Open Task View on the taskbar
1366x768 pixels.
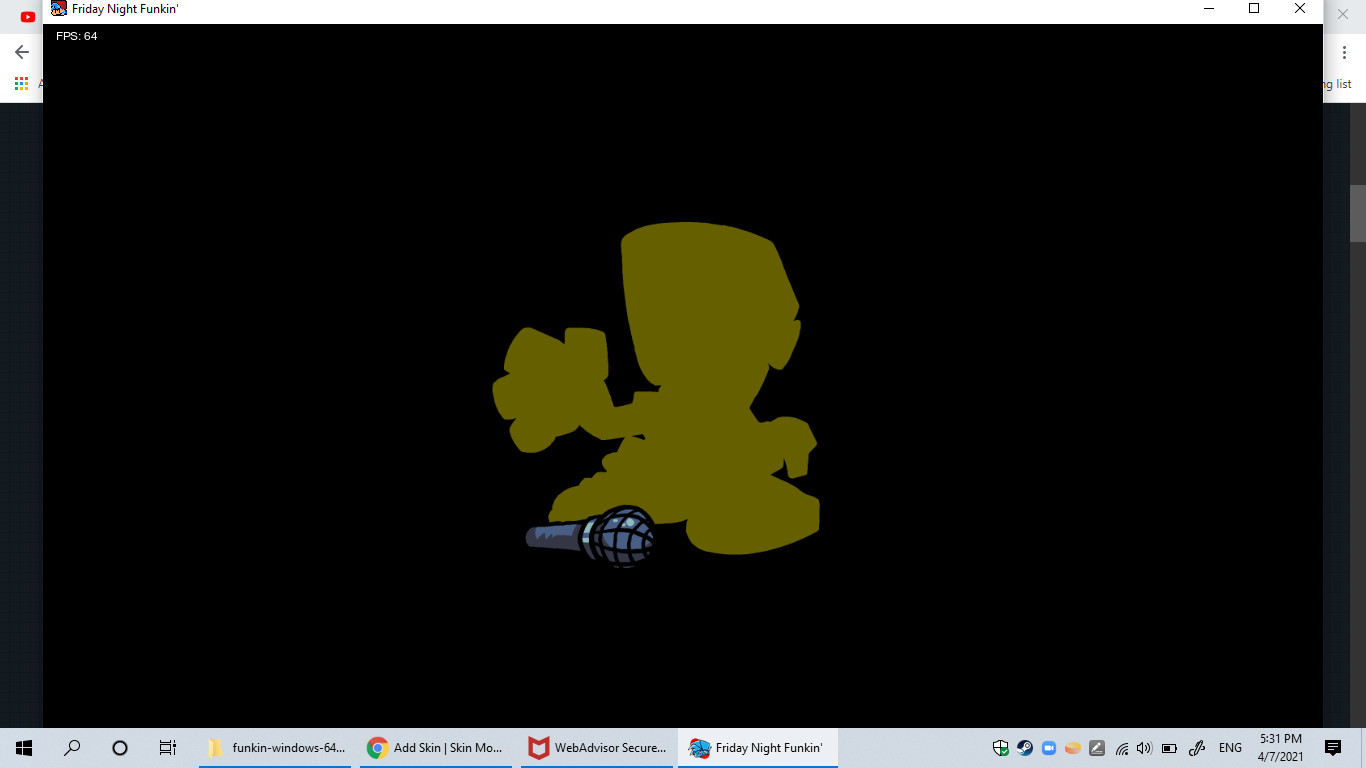(167, 748)
